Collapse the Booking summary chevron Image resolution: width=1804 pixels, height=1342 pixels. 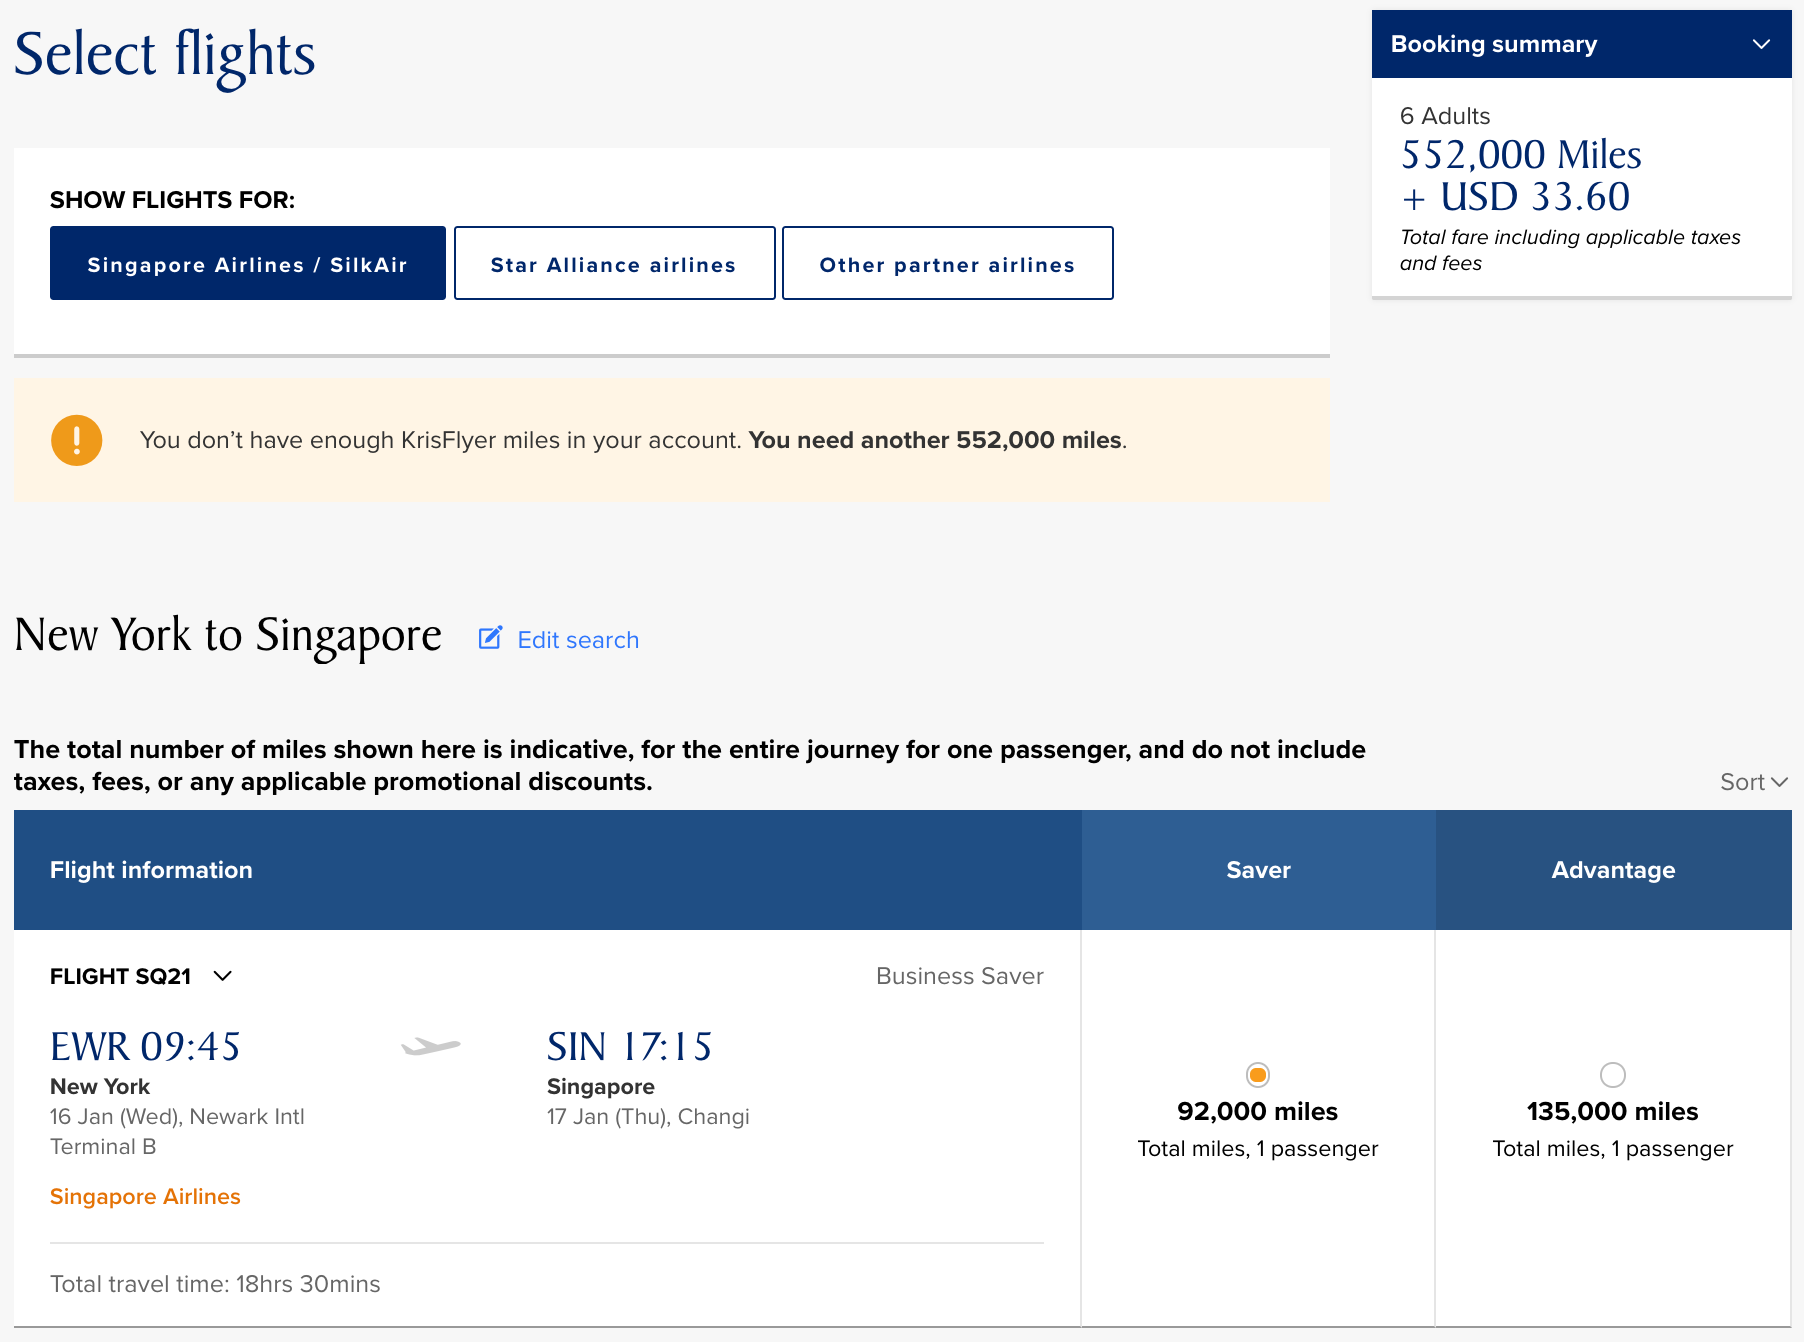(1761, 44)
